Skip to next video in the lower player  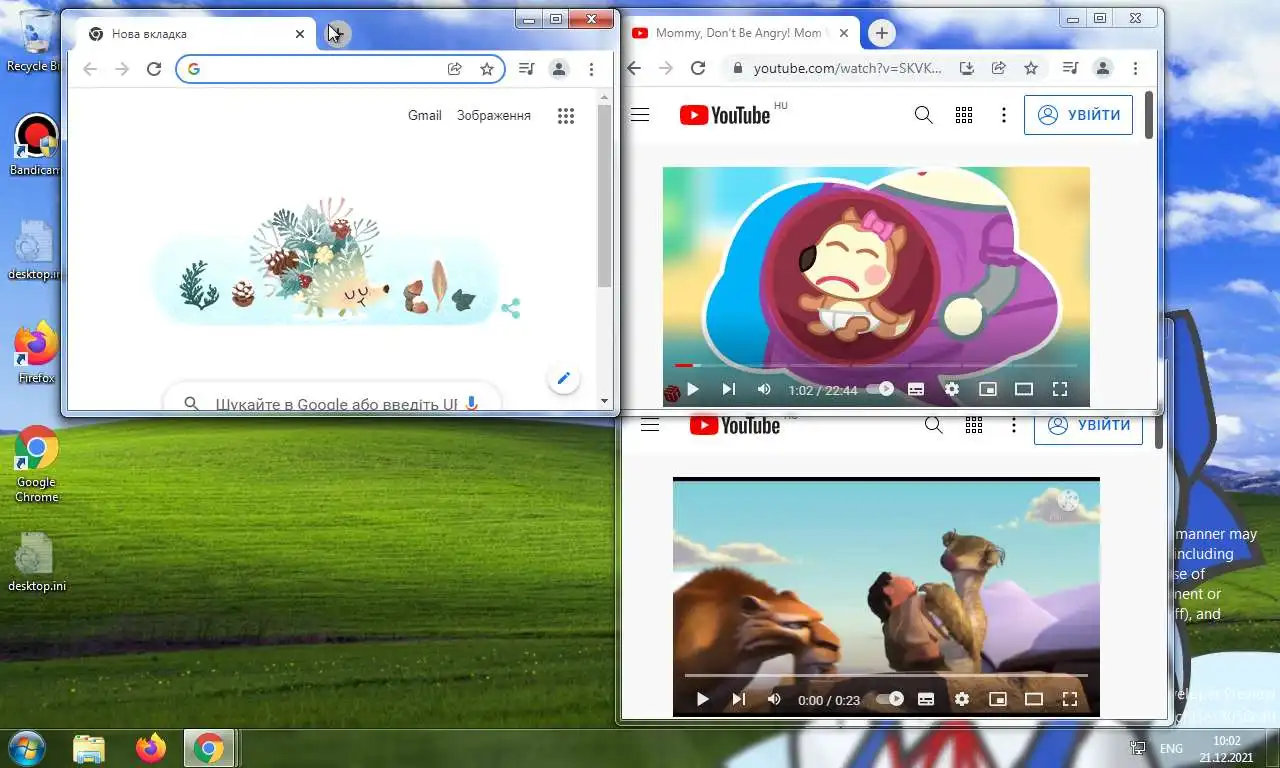tap(738, 699)
